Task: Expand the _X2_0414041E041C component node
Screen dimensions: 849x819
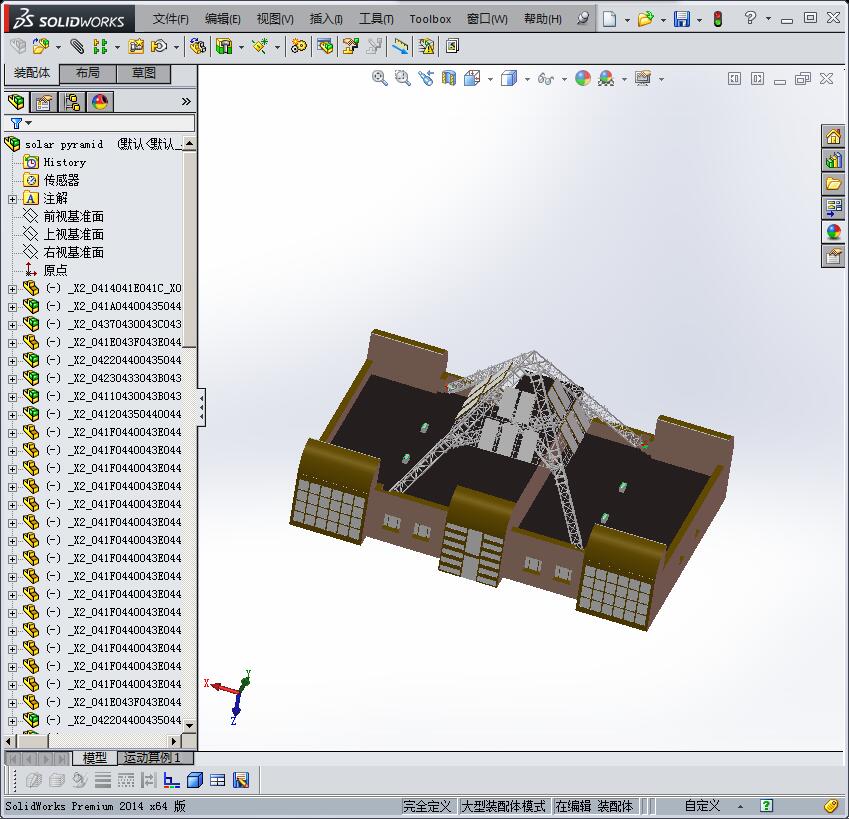Action: [12, 289]
